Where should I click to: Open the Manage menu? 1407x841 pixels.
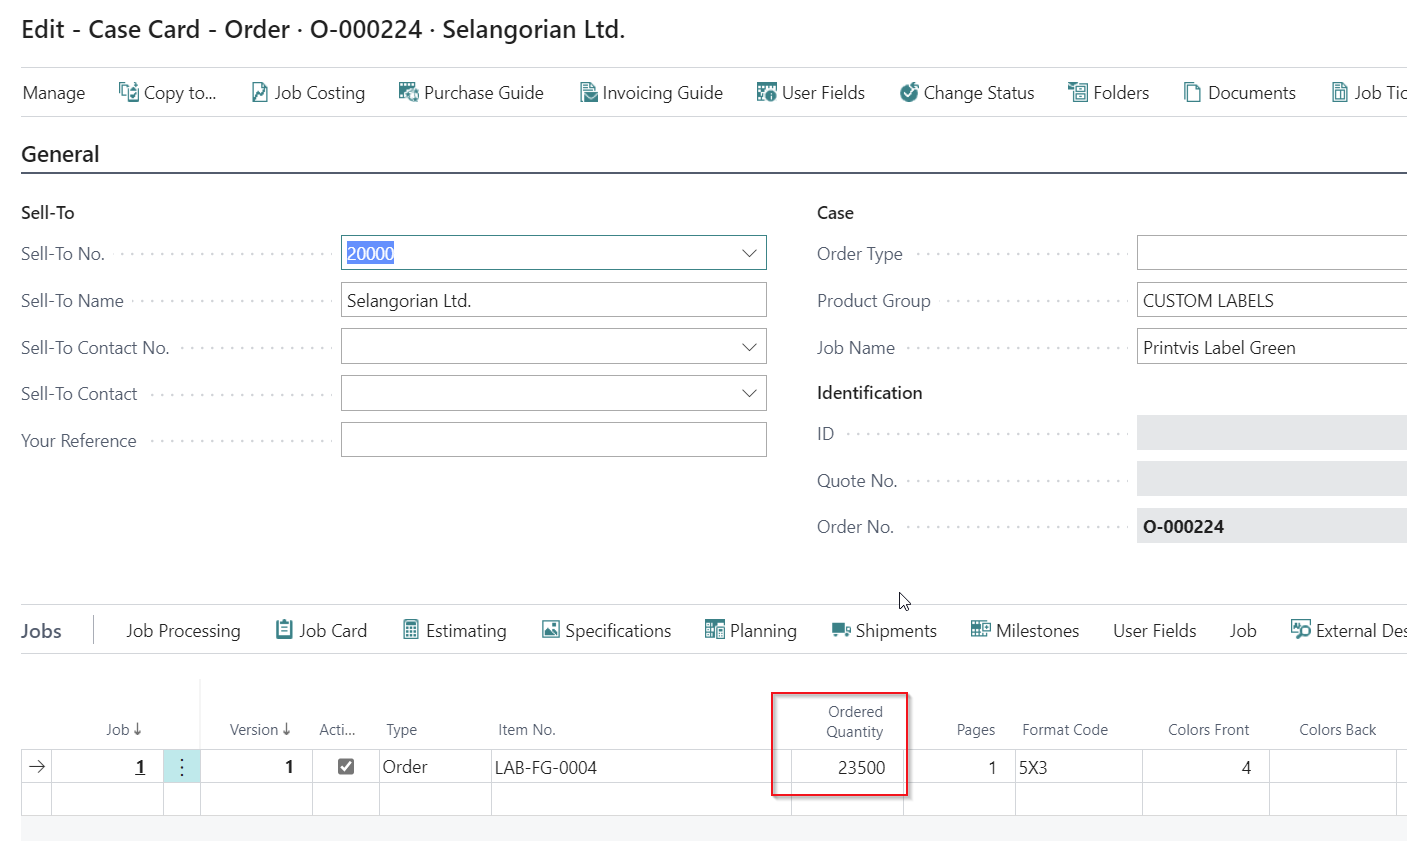(x=54, y=93)
